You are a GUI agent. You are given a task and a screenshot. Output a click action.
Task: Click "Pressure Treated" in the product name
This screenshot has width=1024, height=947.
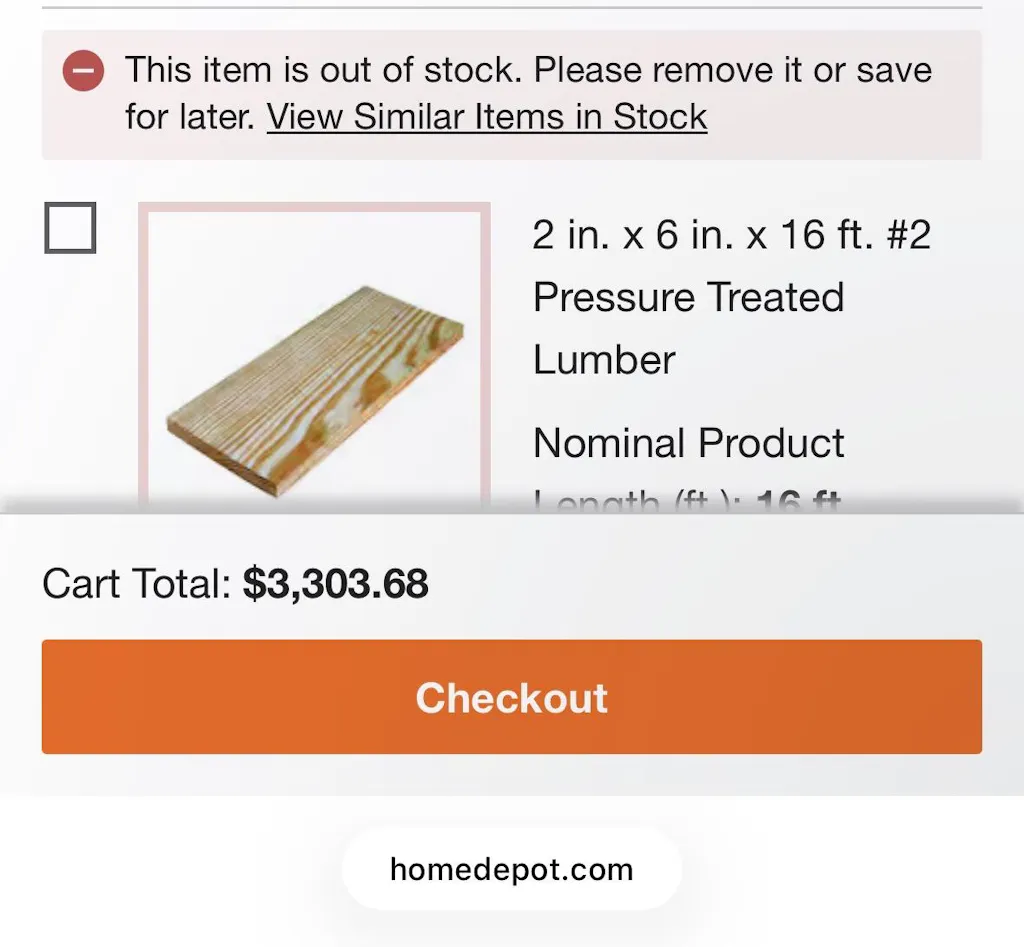coord(688,298)
